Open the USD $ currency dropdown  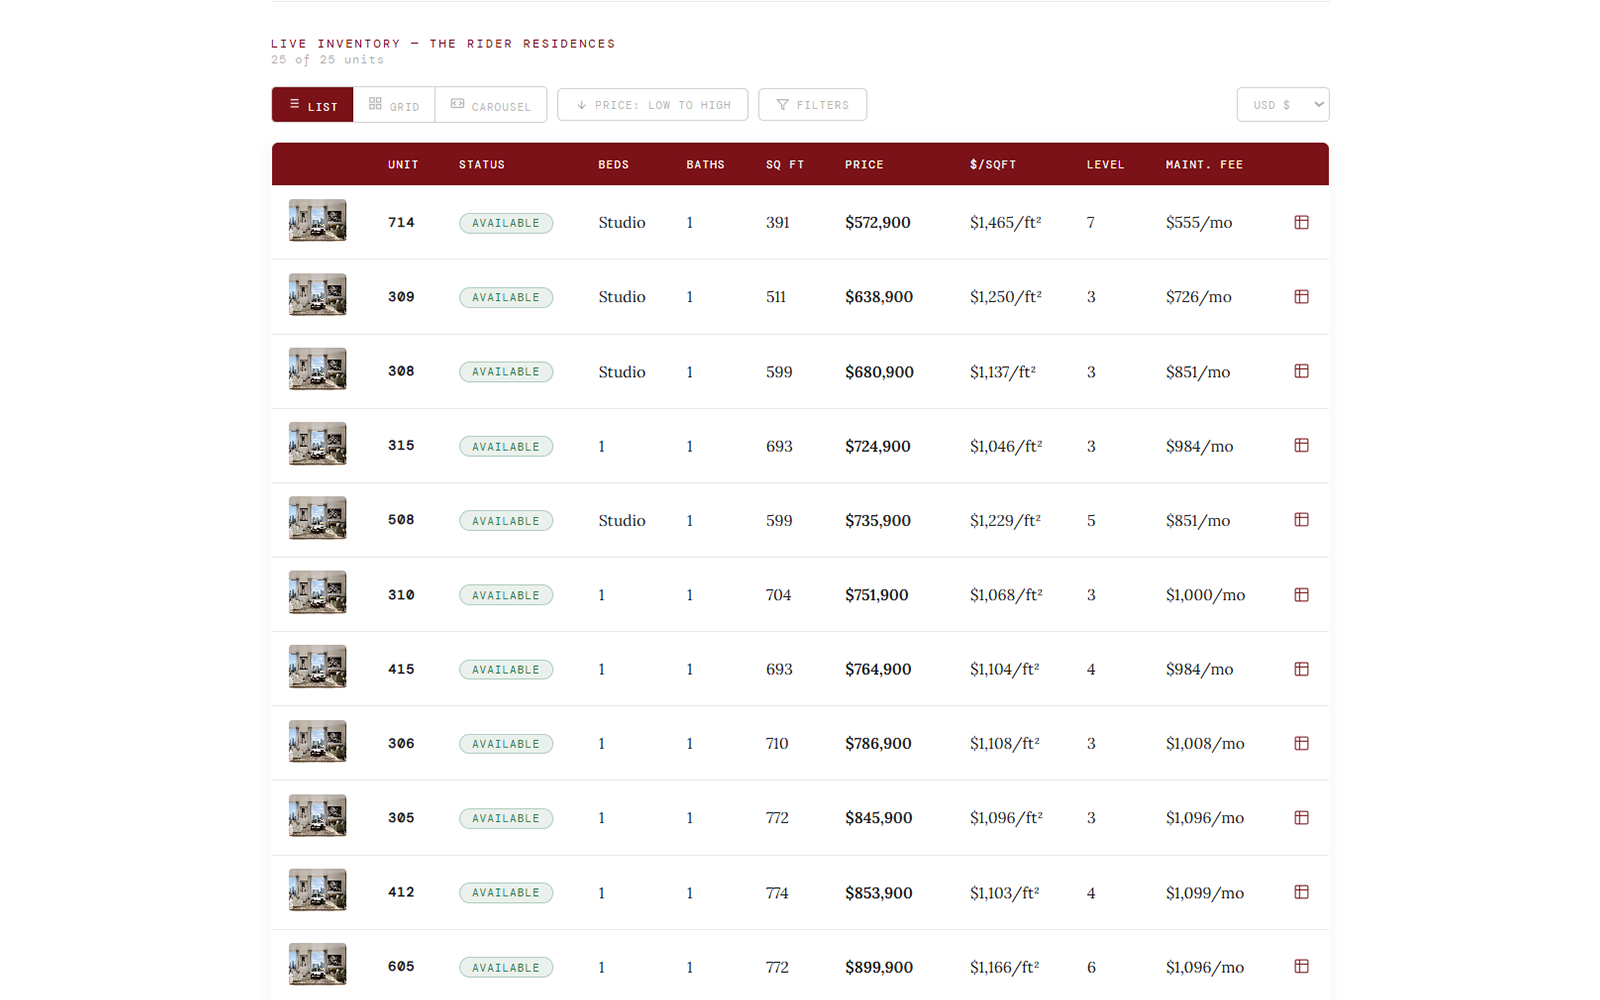(x=1283, y=105)
